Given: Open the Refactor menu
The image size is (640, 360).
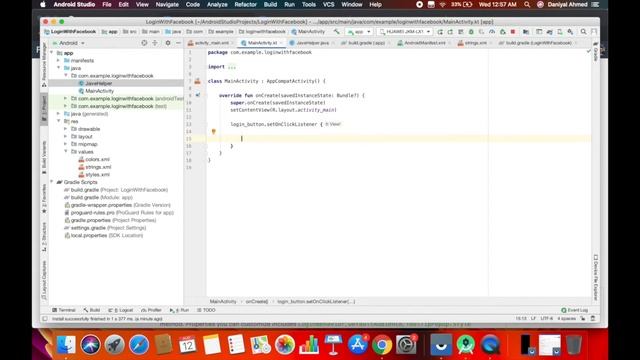Looking at the screenshot, I should (x=245, y=4).
